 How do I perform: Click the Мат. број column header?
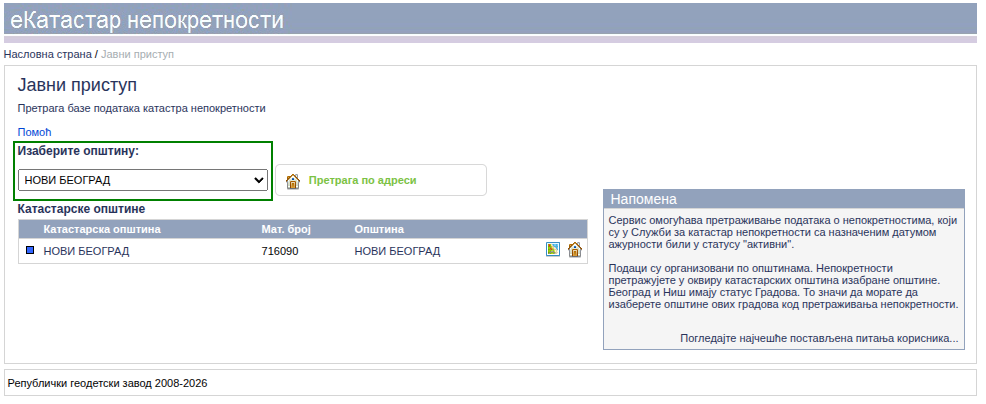click(286, 229)
